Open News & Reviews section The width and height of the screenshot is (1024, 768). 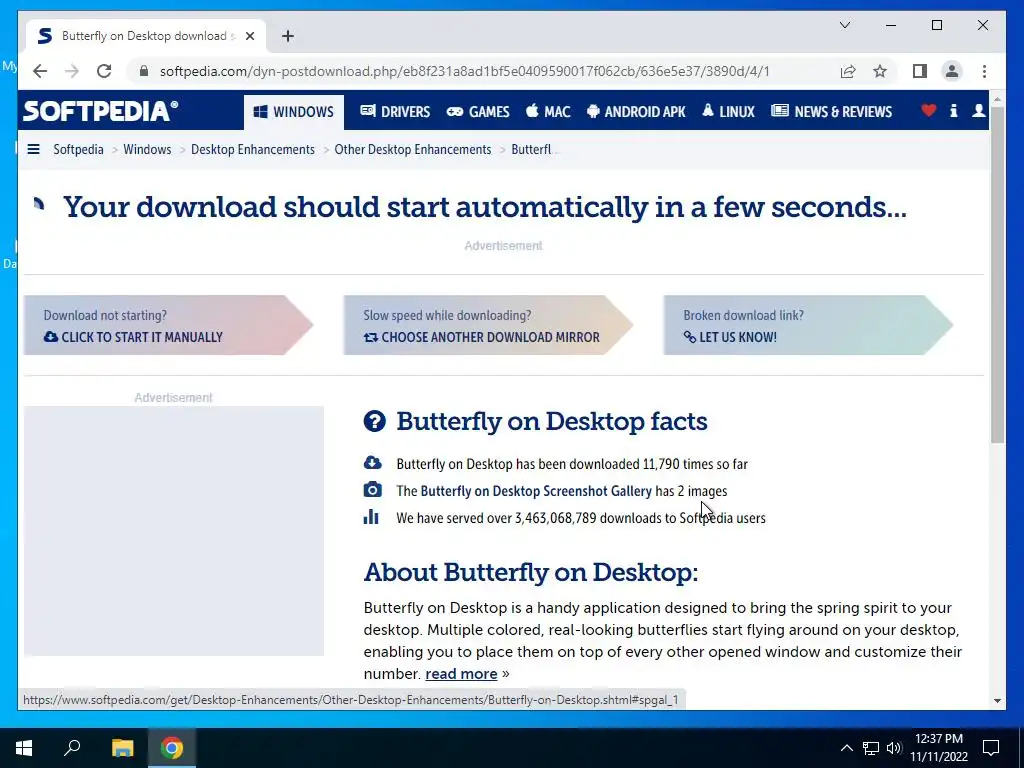(x=831, y=112)
